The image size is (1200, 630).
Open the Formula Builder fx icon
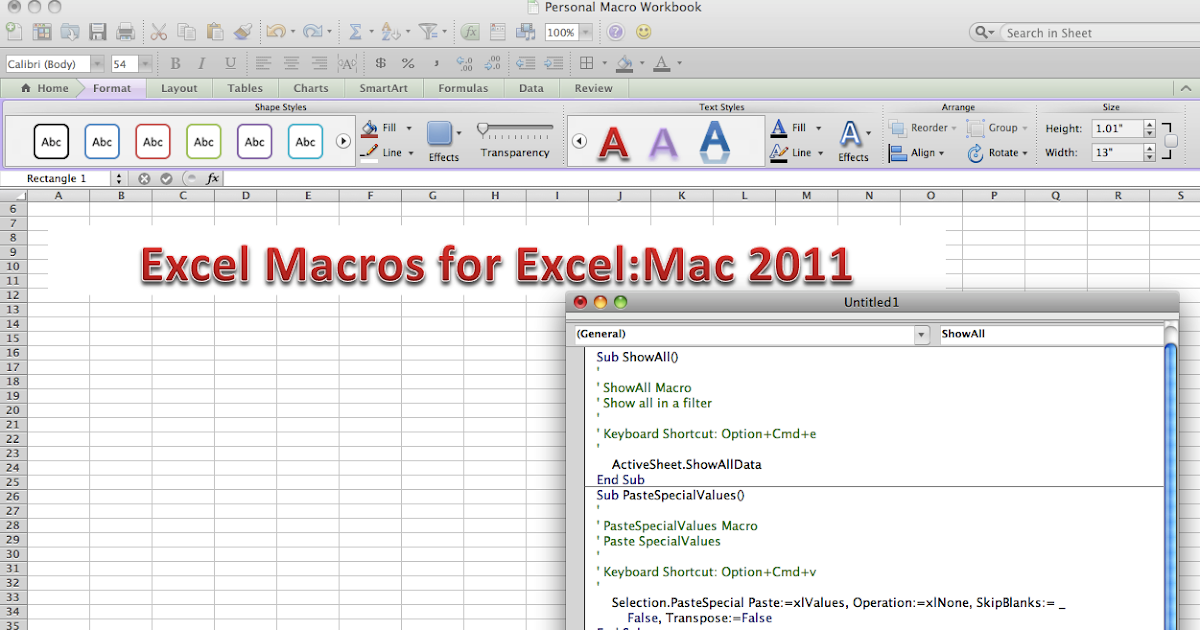(470, 32)
